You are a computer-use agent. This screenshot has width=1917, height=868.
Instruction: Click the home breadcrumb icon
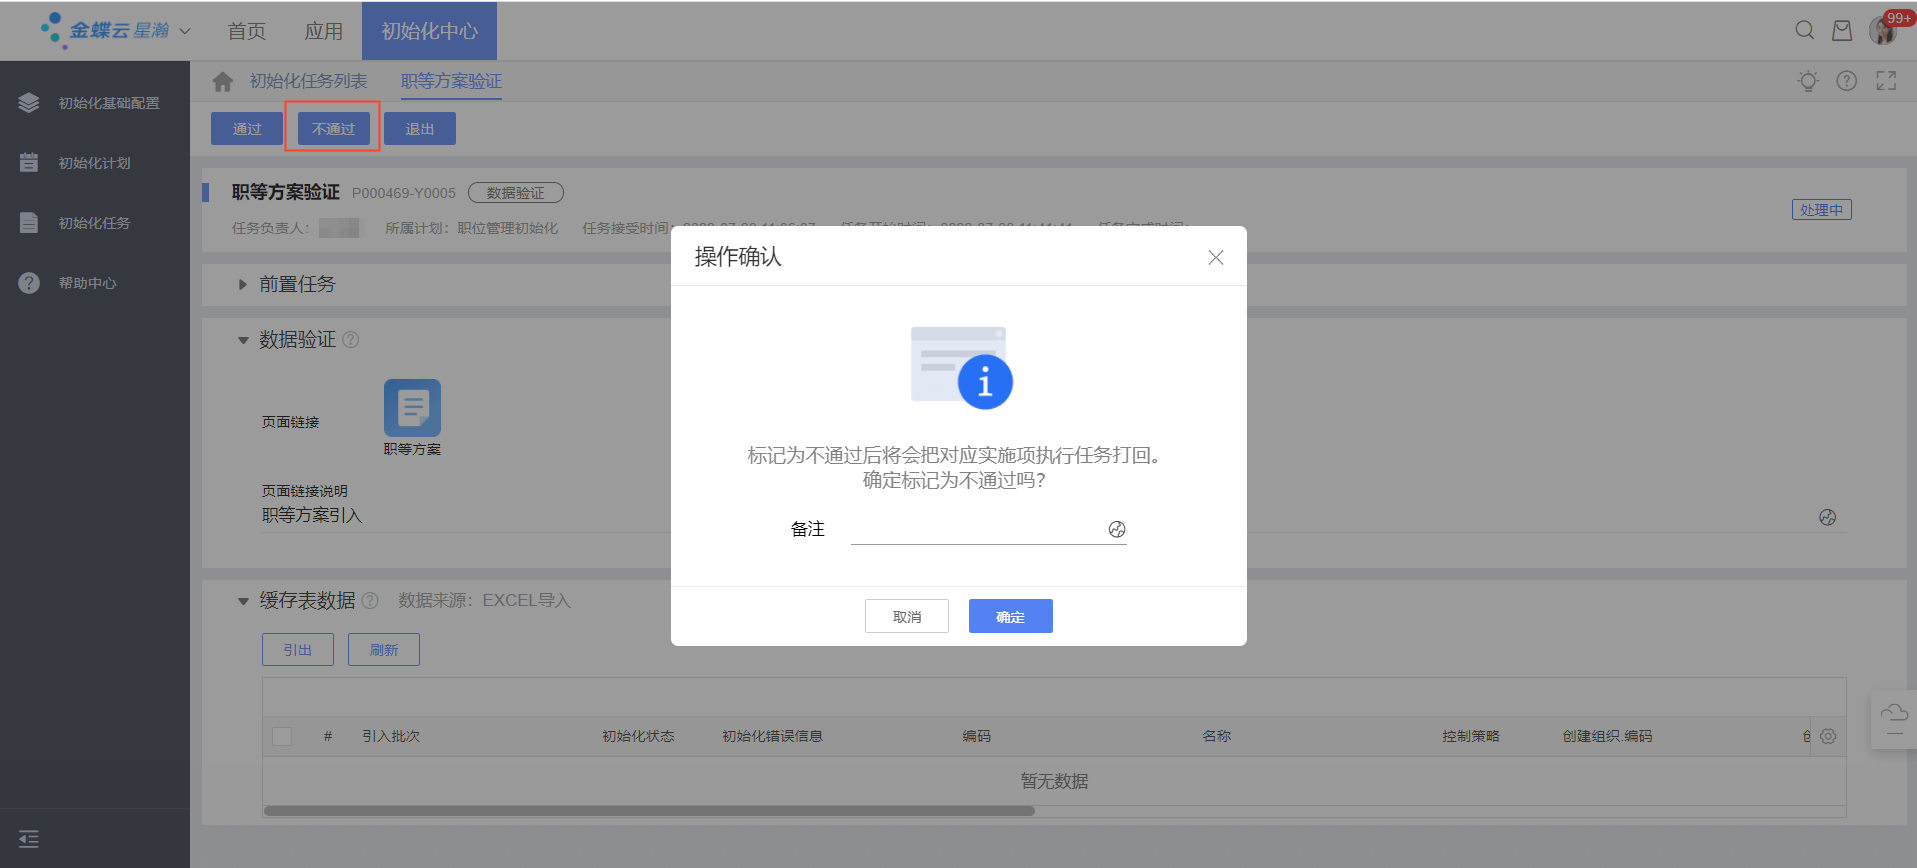pos(222,81)
